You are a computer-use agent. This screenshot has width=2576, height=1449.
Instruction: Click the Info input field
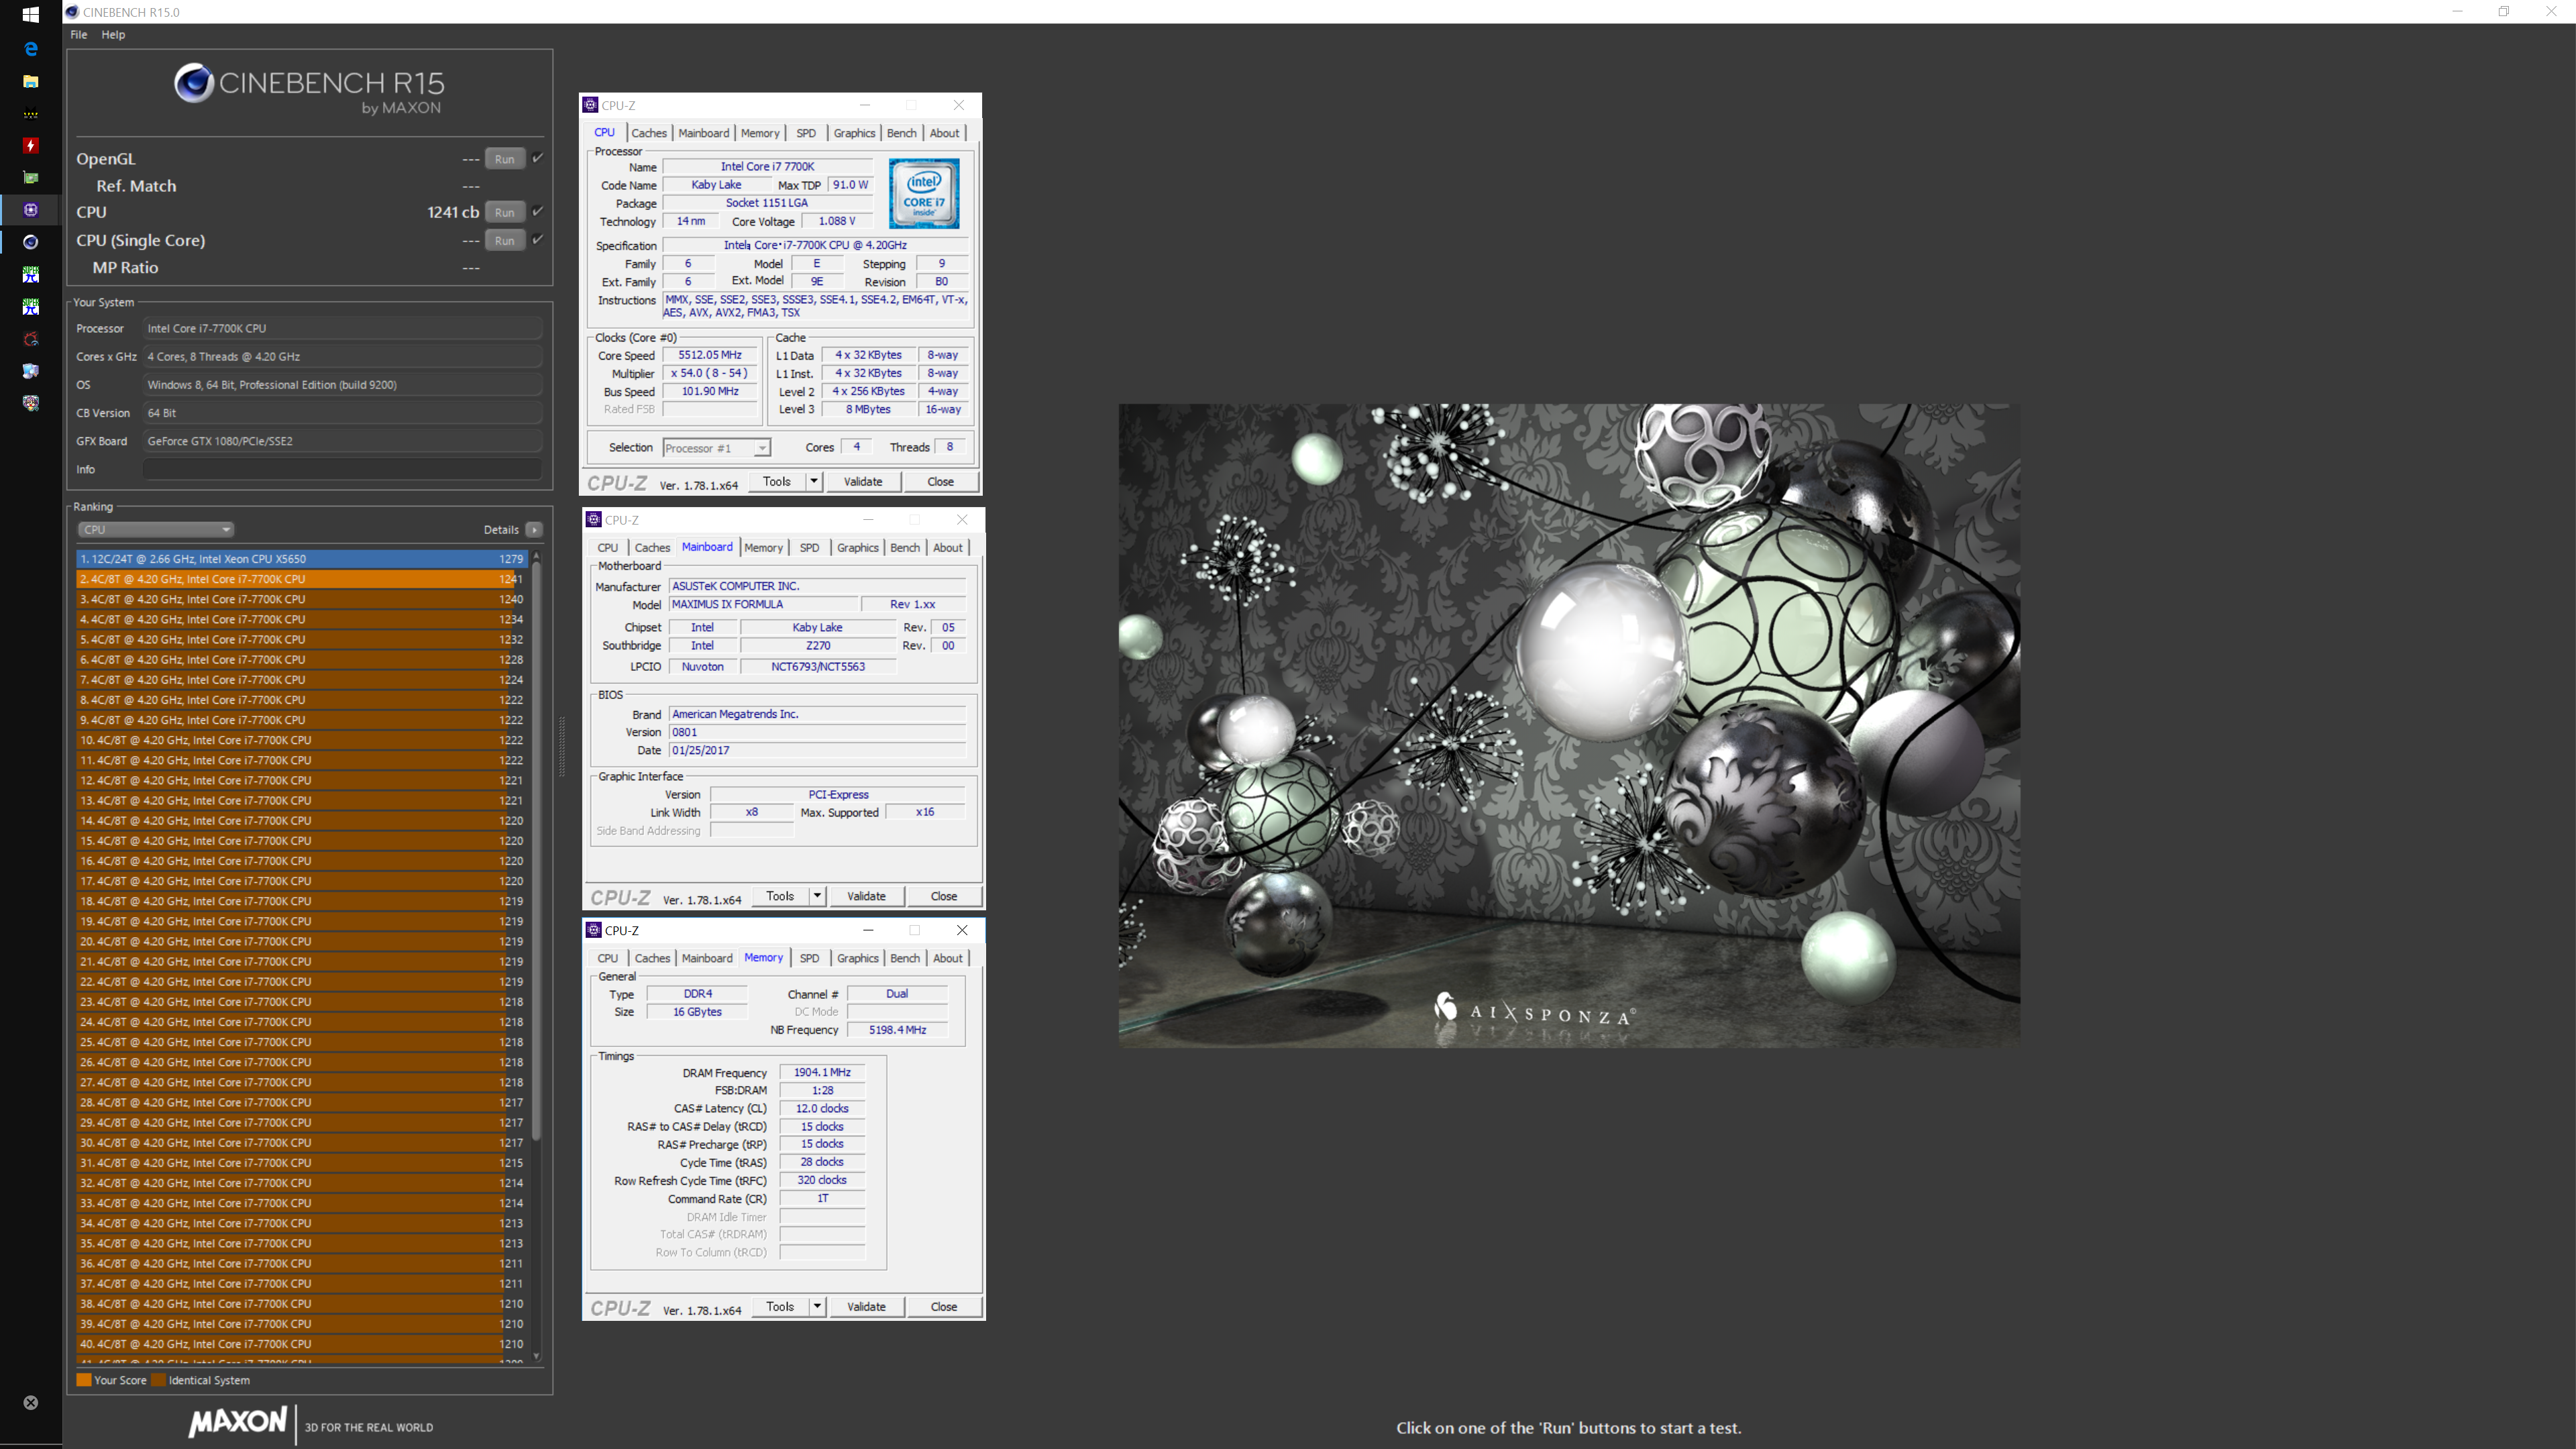pyautogui.click(x=343, y=469)
